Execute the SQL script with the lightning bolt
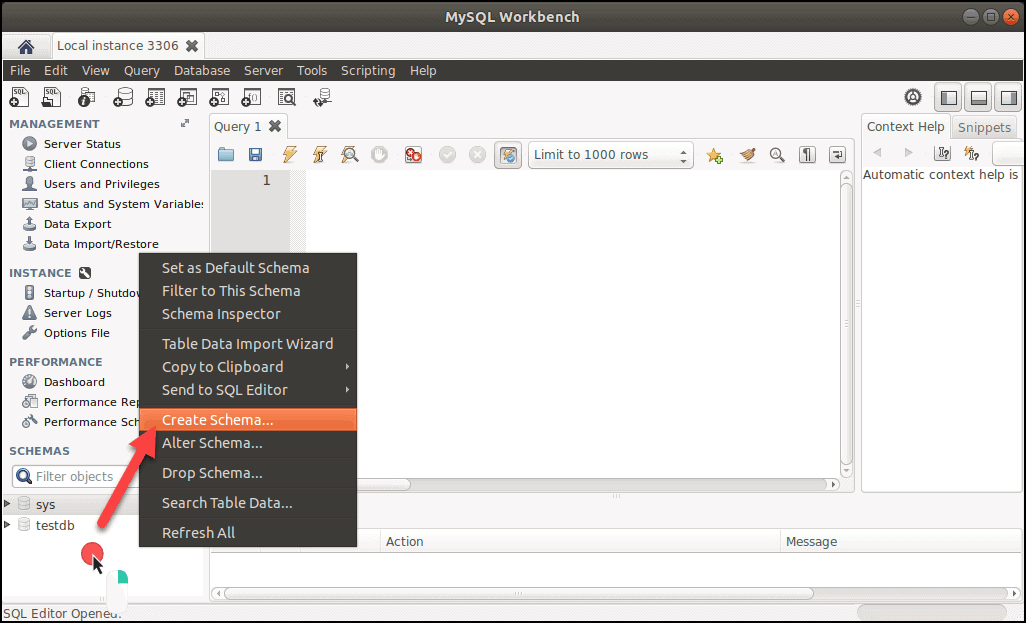This screenshot has width=1026, height=623. (x=290, y=155)
